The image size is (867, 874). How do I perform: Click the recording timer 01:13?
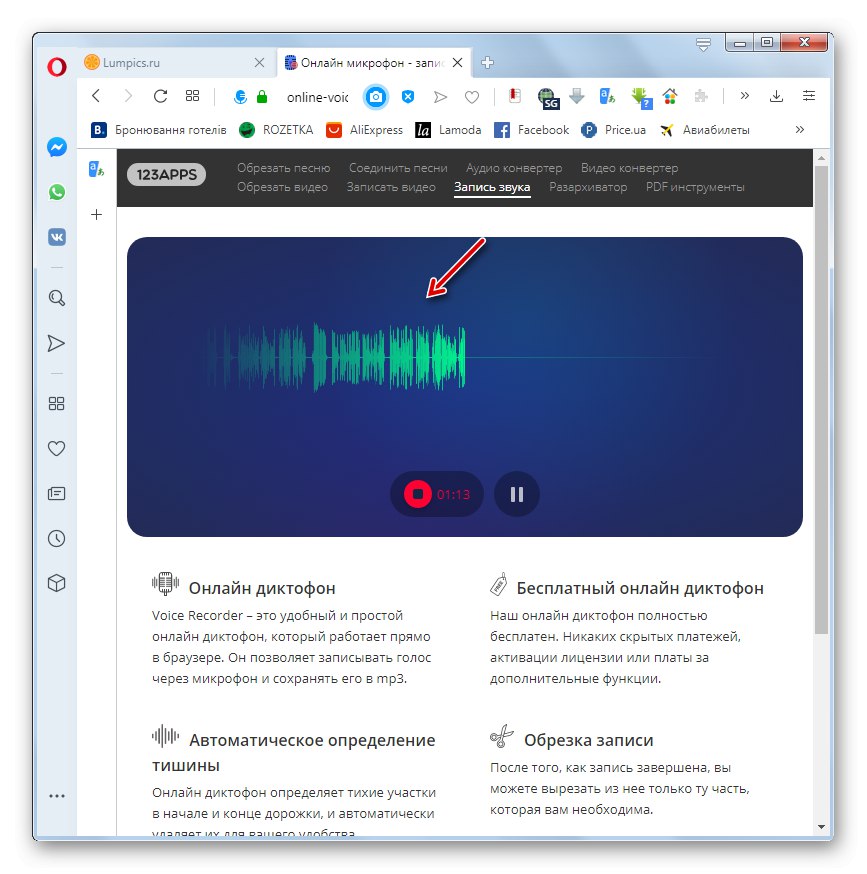tap(453, 494)
